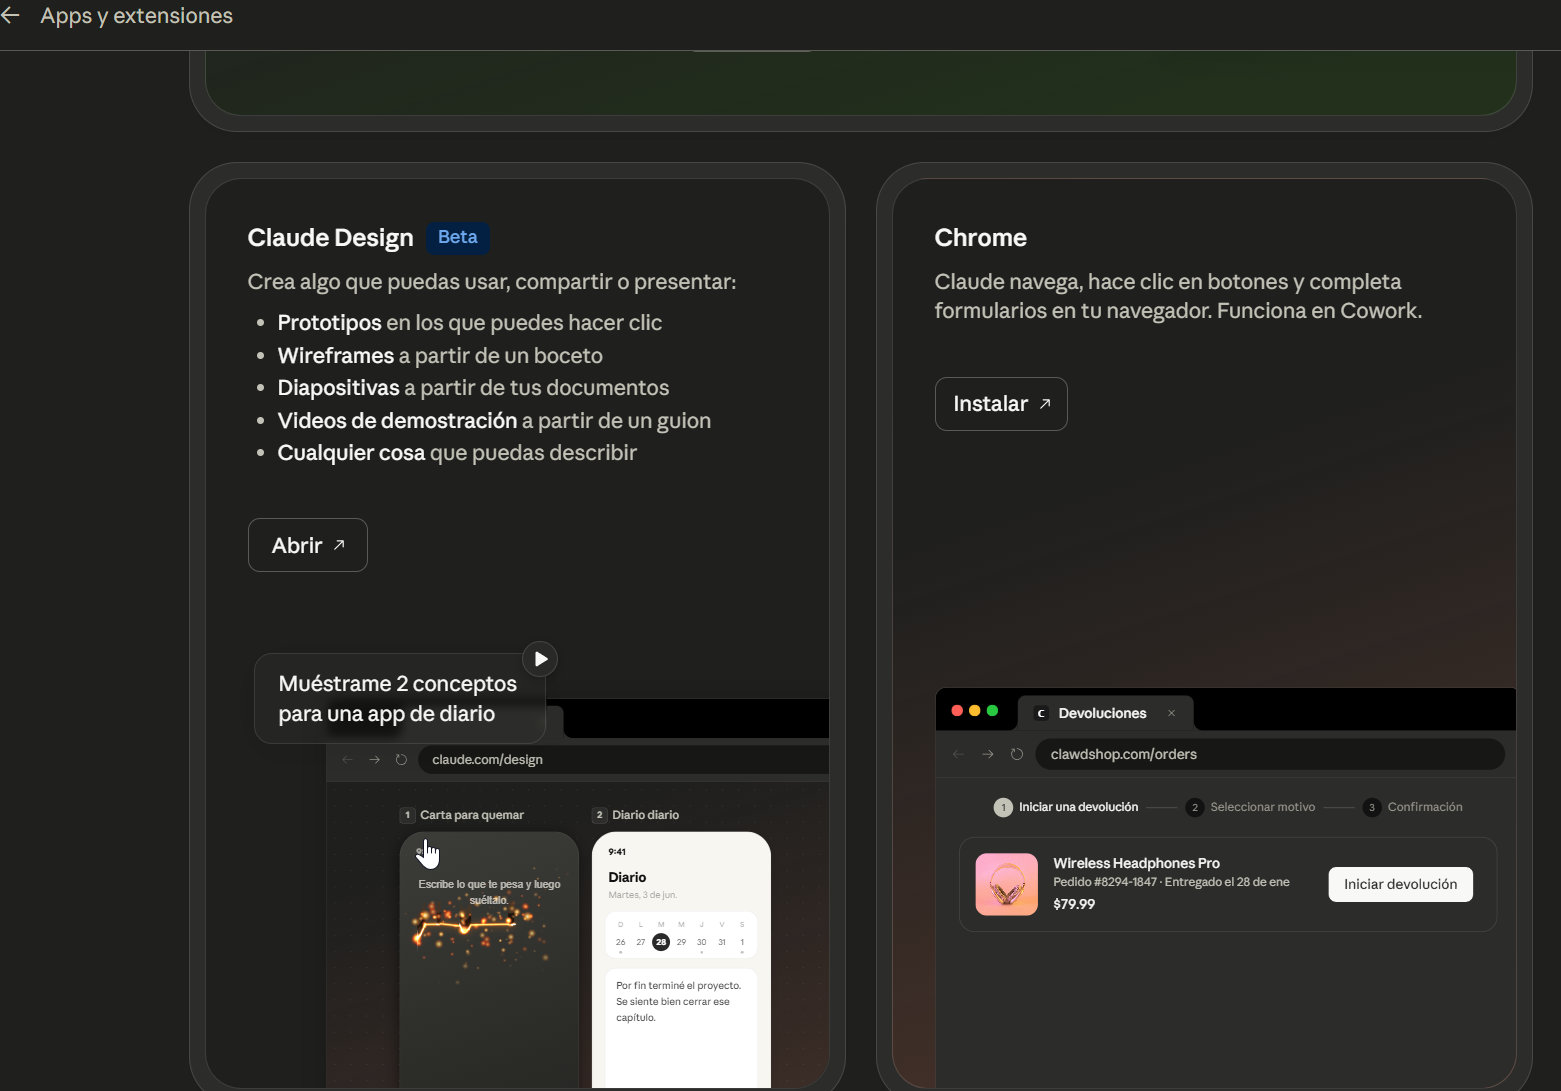Click the Iniciar una devolución step
1561x1091 pixels.
click(1066, 807)
